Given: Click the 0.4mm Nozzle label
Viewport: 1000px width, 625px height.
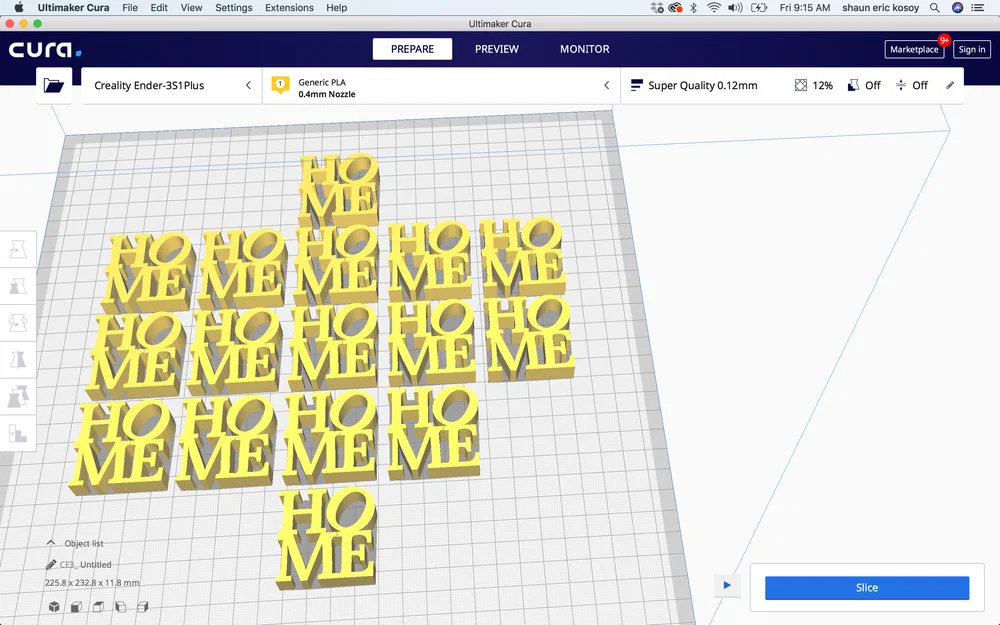Looking at the screenshot, I should click(x=327, y=94).
